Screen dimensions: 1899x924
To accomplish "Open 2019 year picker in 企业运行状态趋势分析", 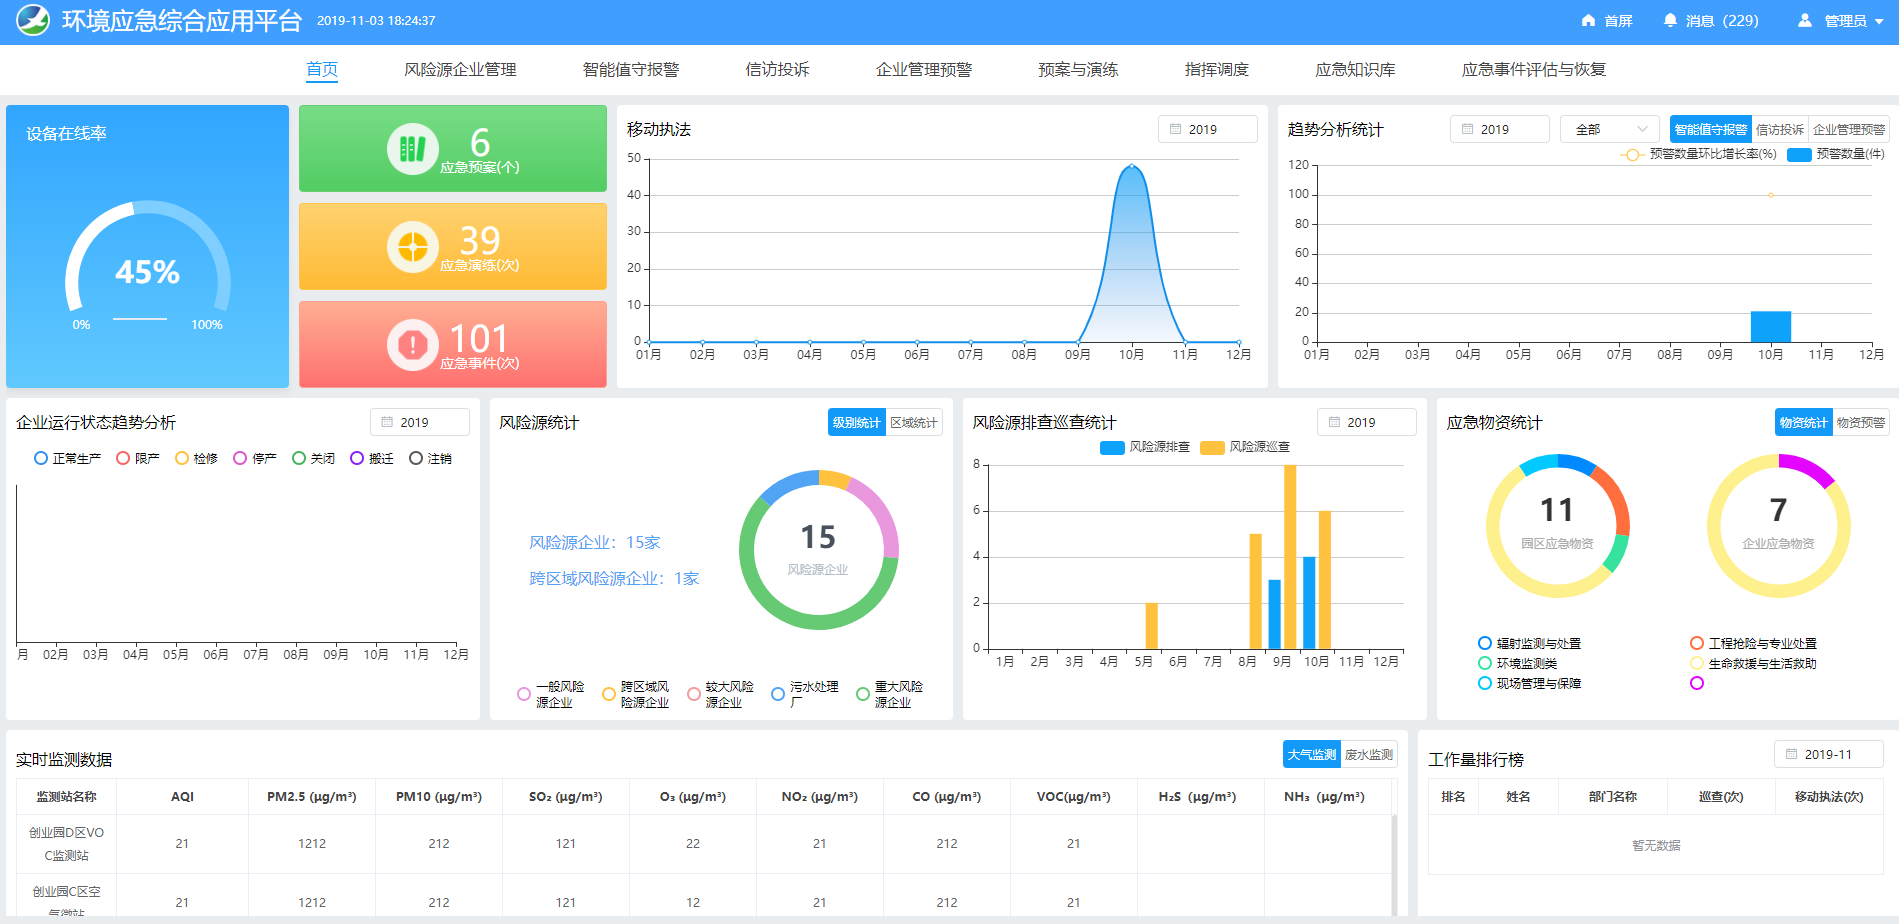I will (420, 422).
